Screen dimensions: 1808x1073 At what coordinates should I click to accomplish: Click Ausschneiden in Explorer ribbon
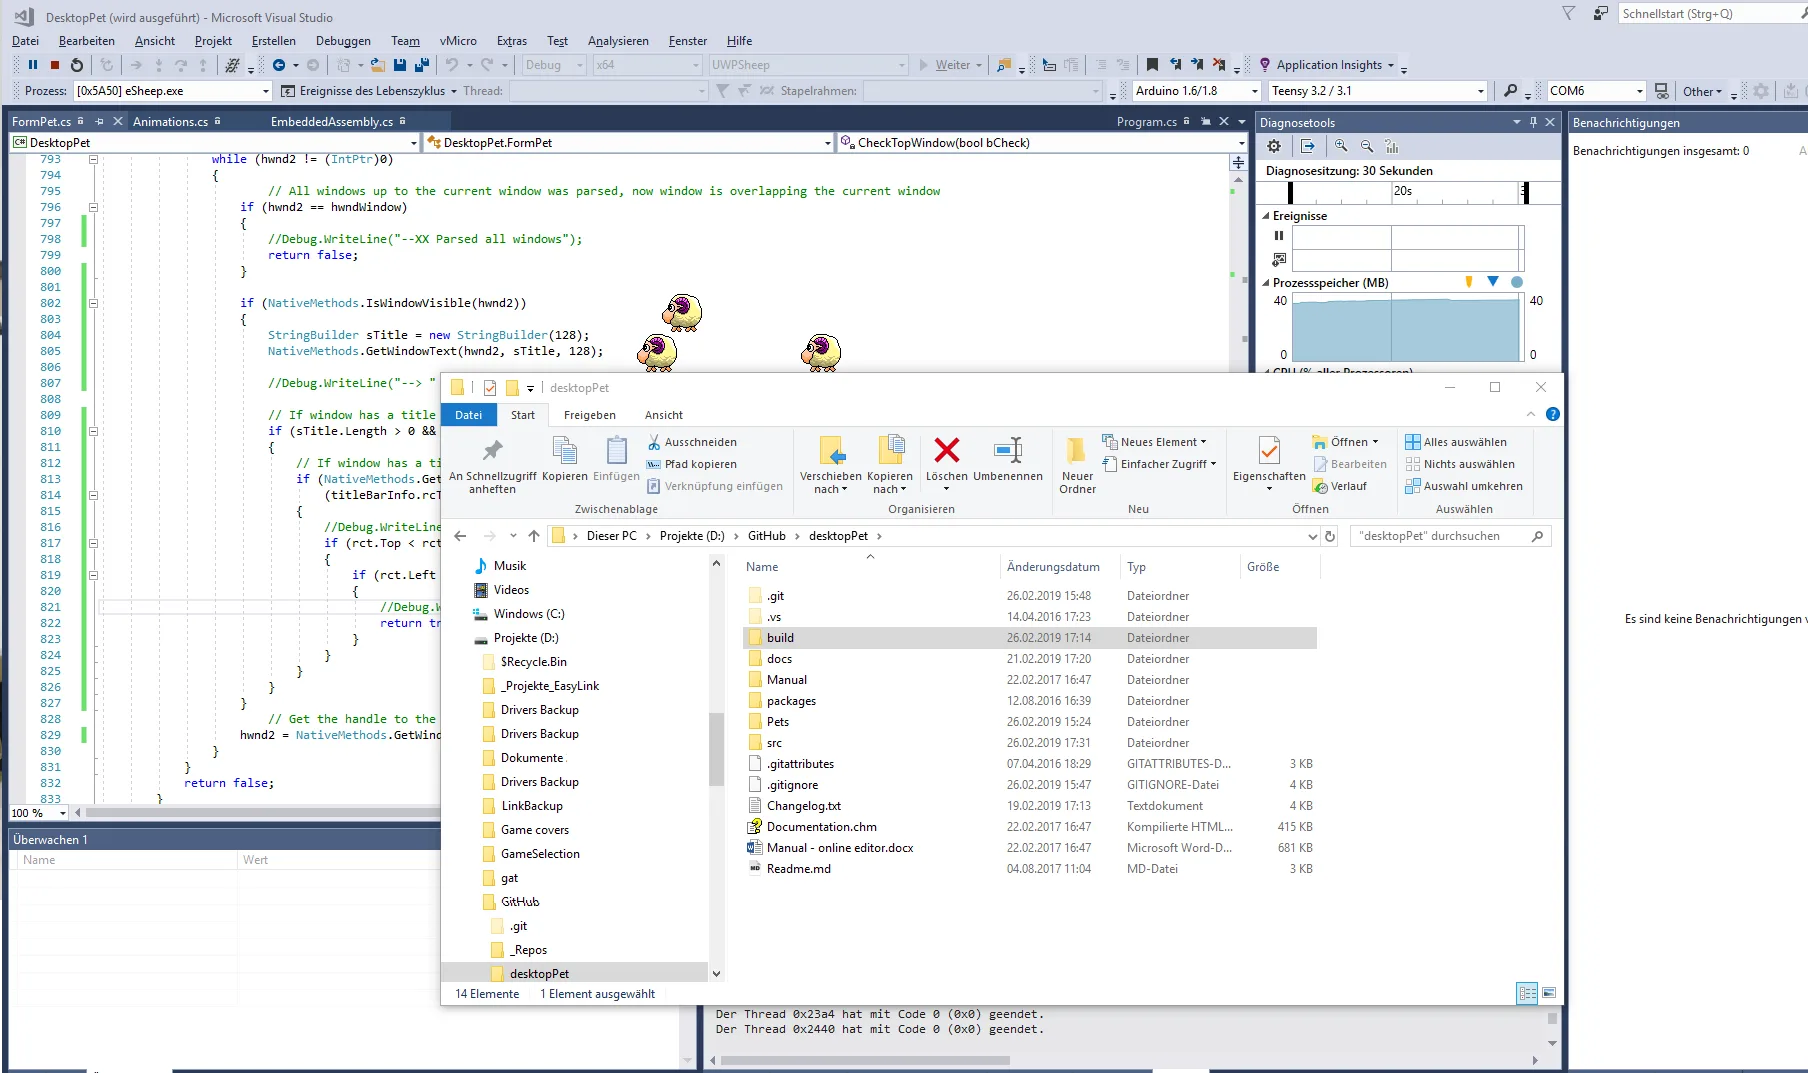692,442
